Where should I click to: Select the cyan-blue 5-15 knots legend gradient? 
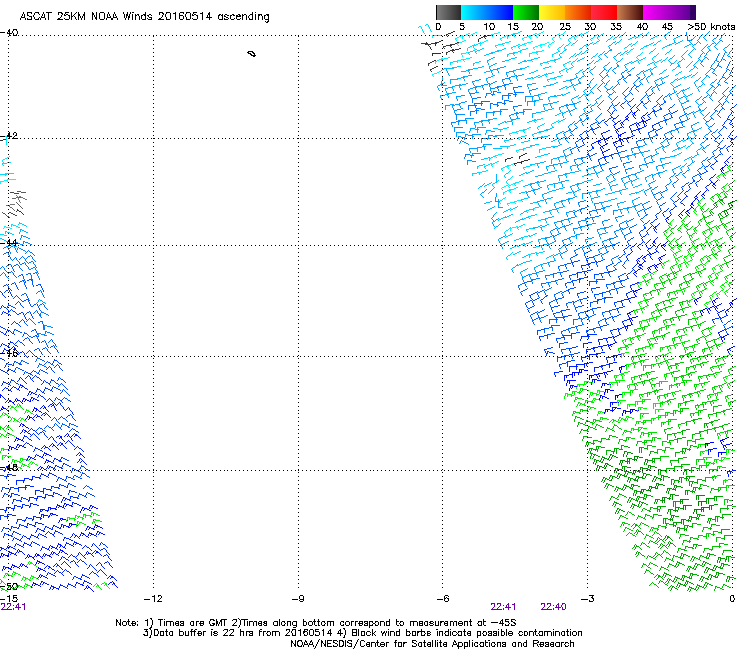(487, 12)
